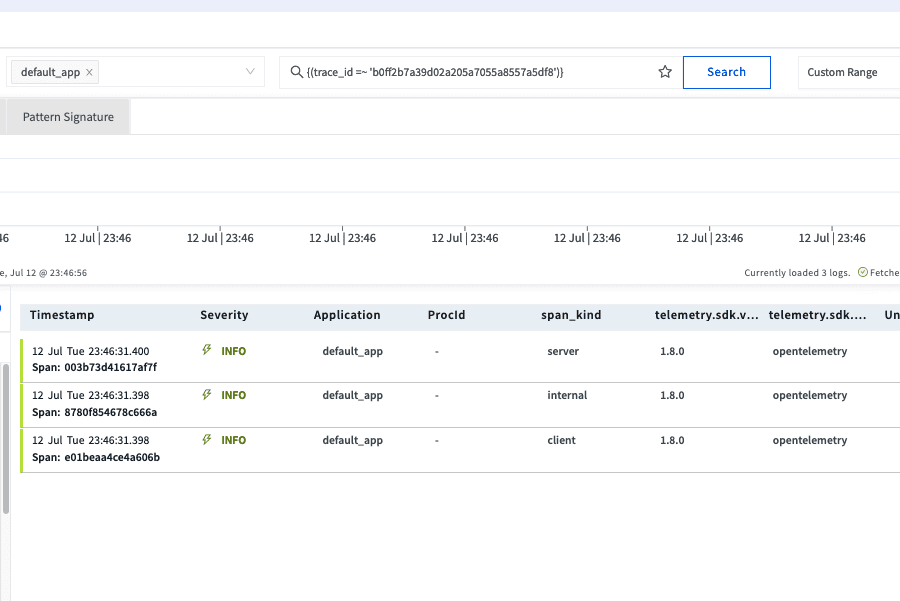Expand the application selector dropdown arrow
Image resolution: width=900 pixels, height=601 pixels.
pyautogui.click(x=250, y=72)
